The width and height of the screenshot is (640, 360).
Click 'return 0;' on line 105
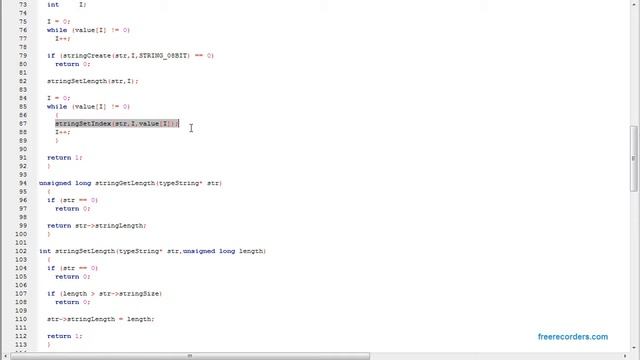73,276
